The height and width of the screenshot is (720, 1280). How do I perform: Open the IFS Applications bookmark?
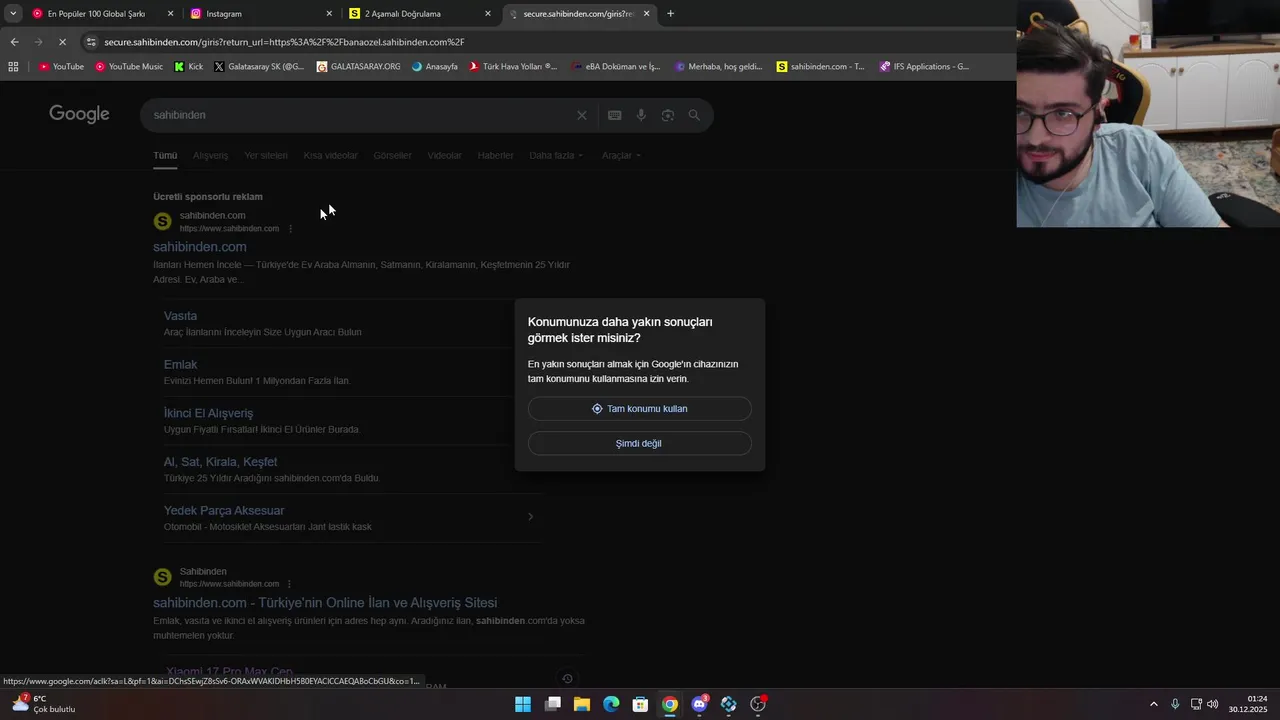tap(924, 67)
